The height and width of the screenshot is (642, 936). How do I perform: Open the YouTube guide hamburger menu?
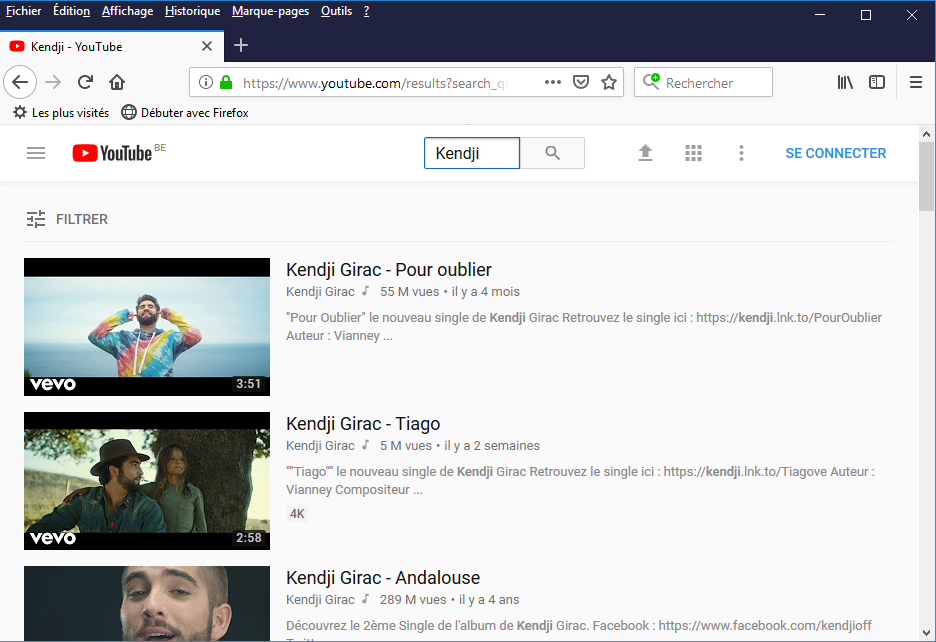click(x=36, y=153)
